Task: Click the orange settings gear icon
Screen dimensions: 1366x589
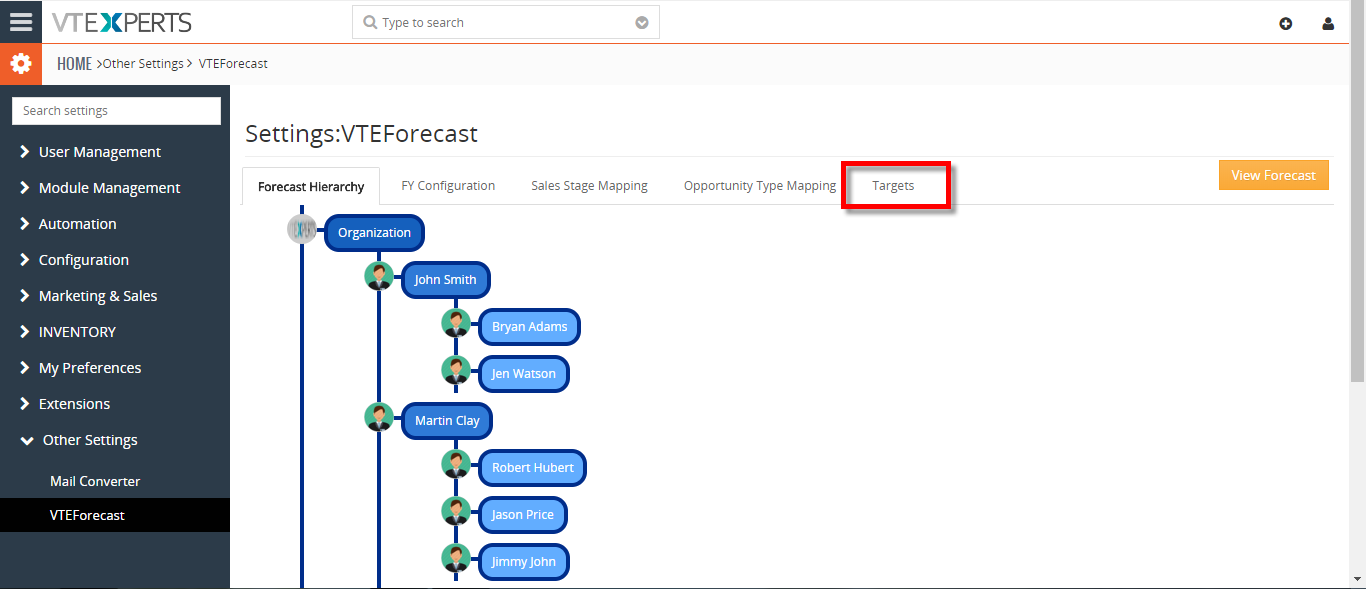Action: [x=20, y=64]
